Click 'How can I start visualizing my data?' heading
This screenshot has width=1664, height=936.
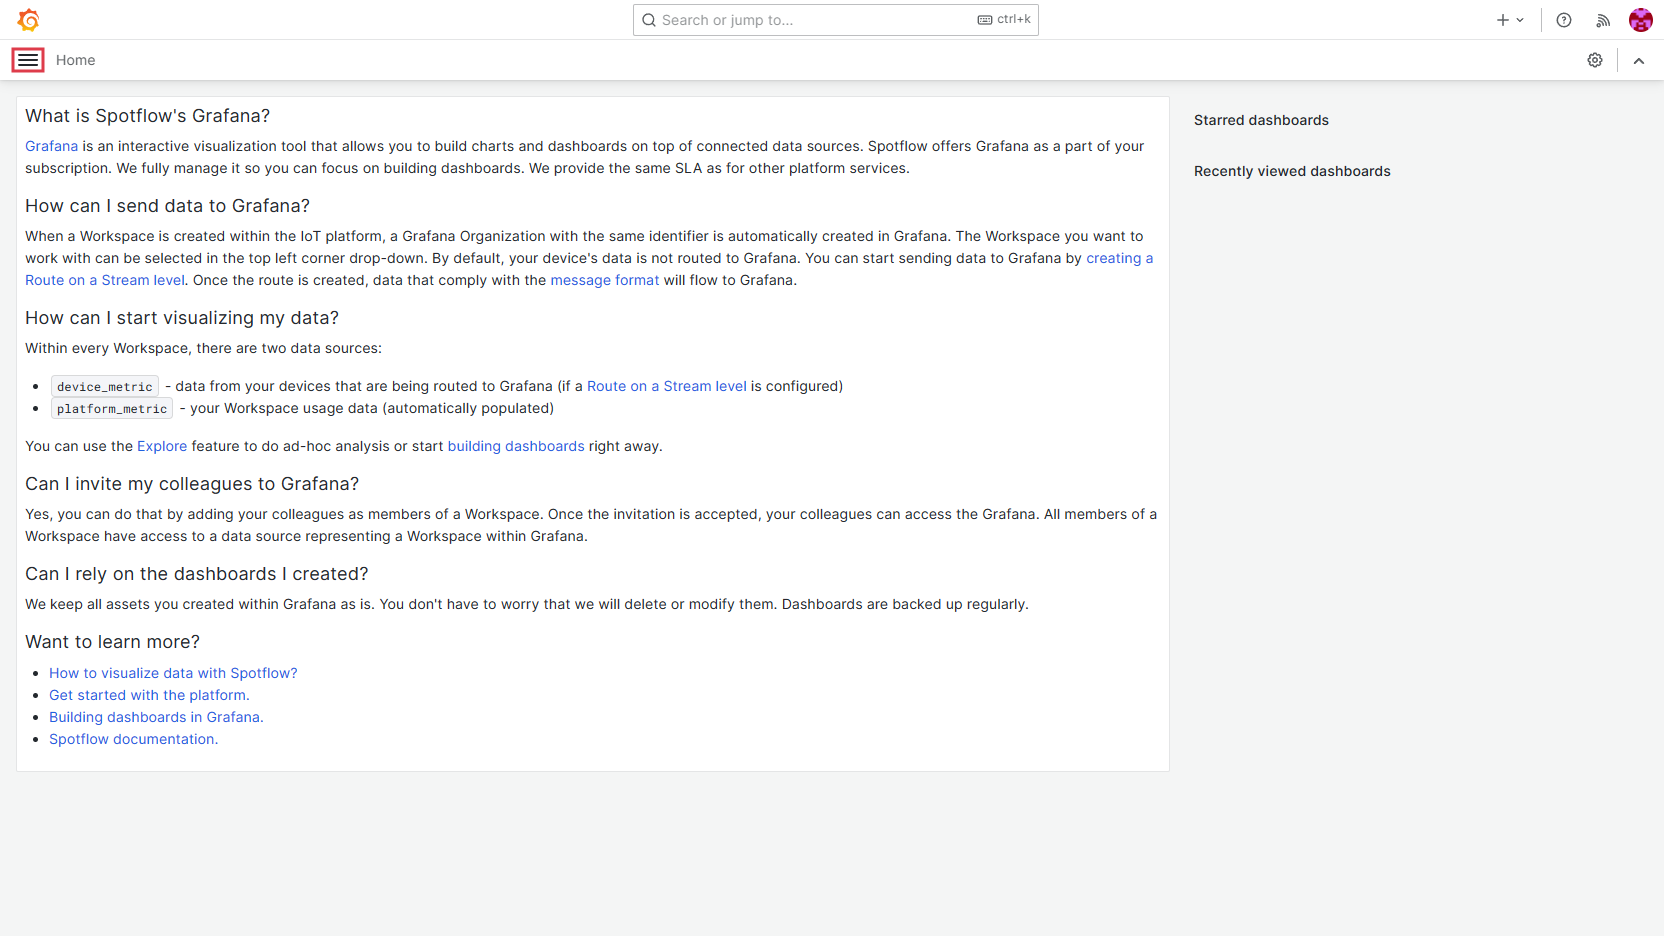[182, 318]
